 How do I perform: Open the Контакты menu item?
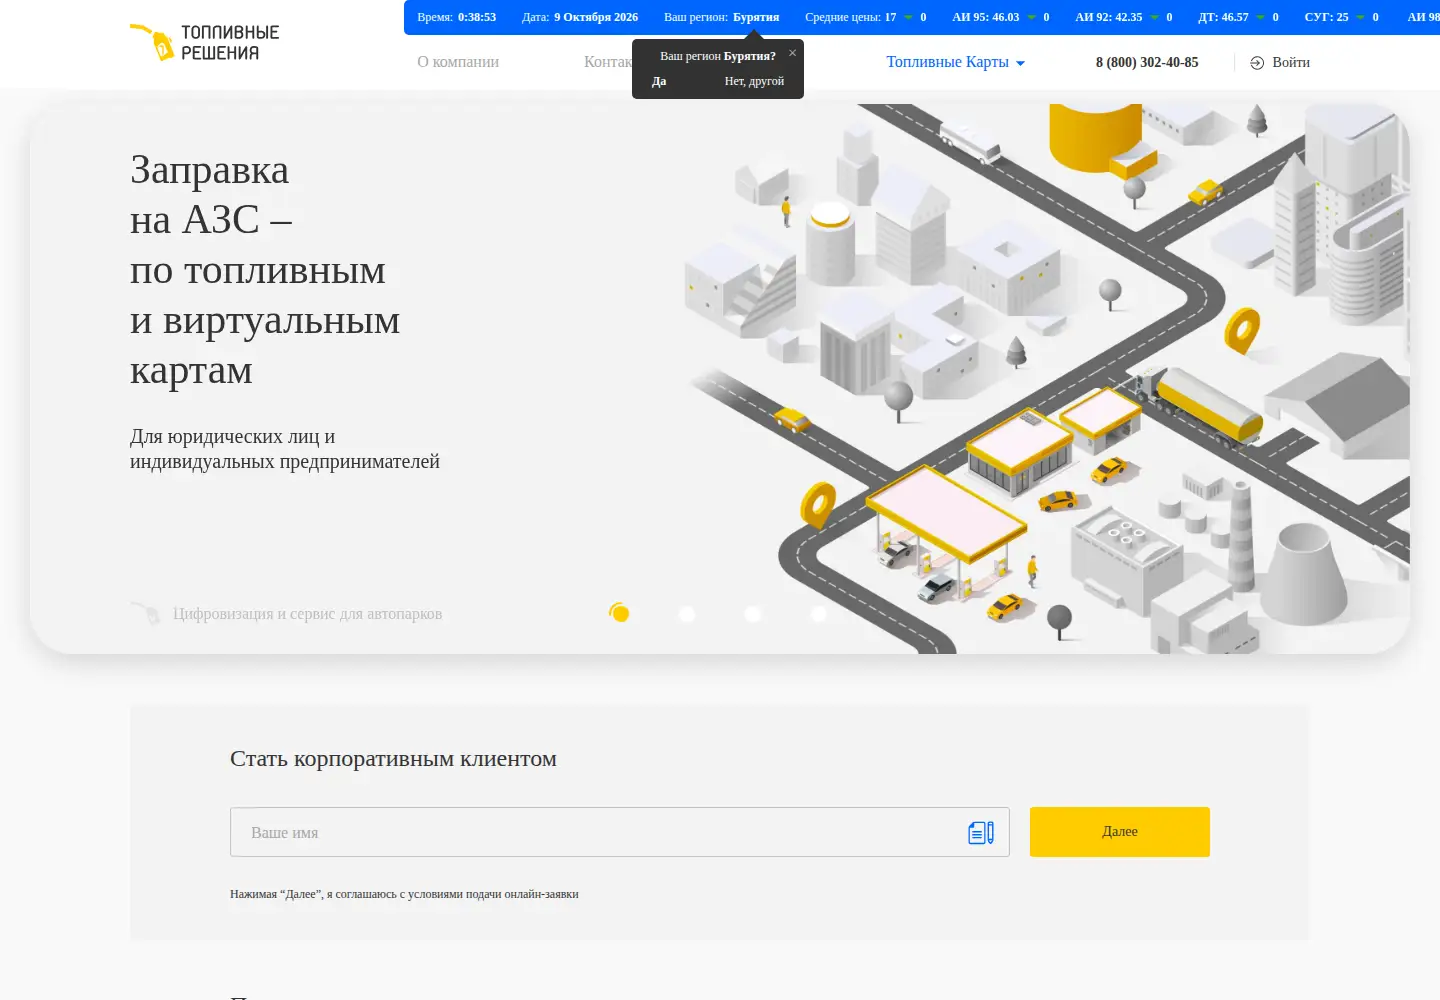608,62
